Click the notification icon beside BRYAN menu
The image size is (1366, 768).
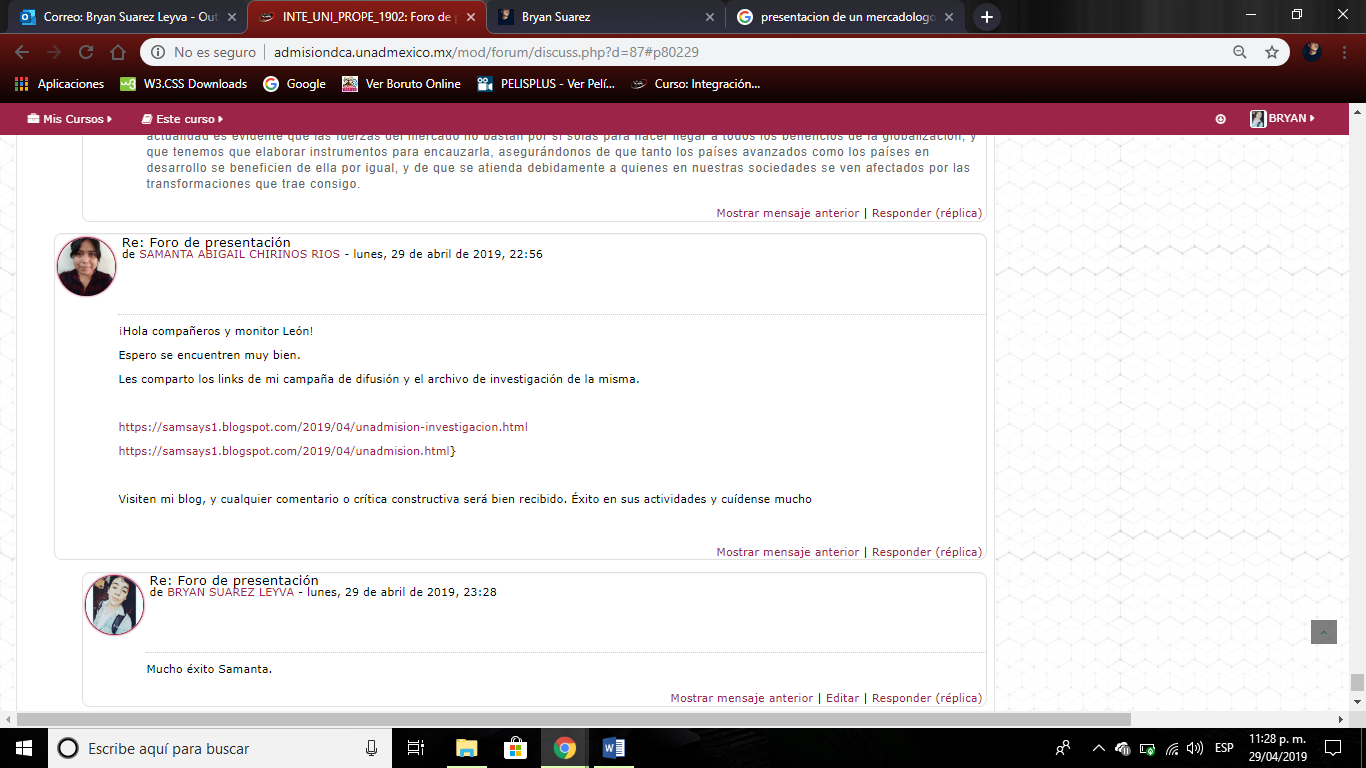[1220, 119]
